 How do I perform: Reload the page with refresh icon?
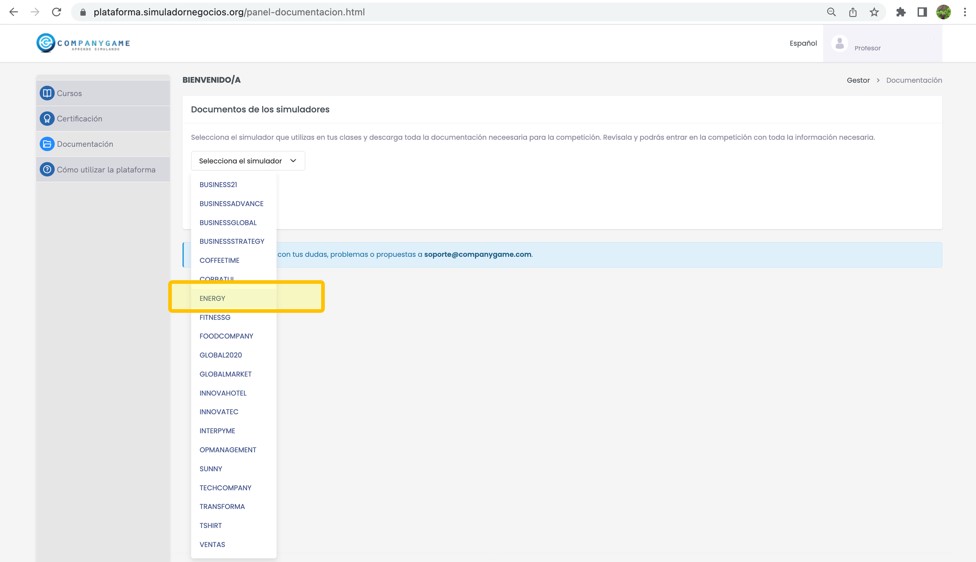[x=57, y=12]
